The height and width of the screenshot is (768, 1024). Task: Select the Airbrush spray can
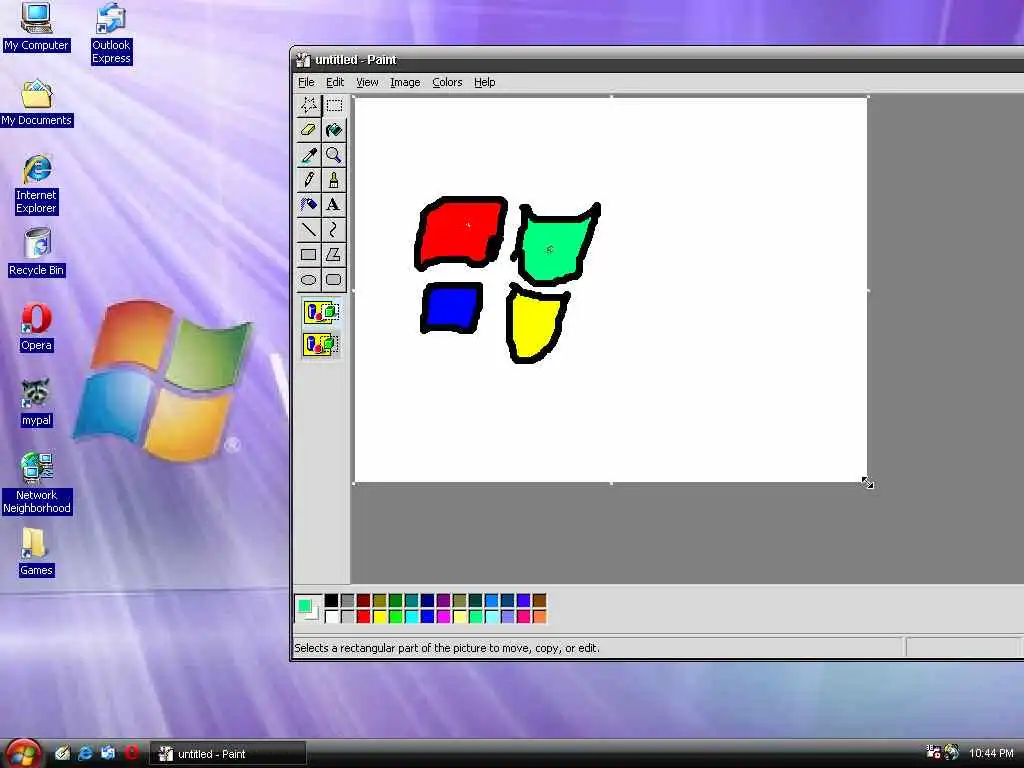point(309,204)
